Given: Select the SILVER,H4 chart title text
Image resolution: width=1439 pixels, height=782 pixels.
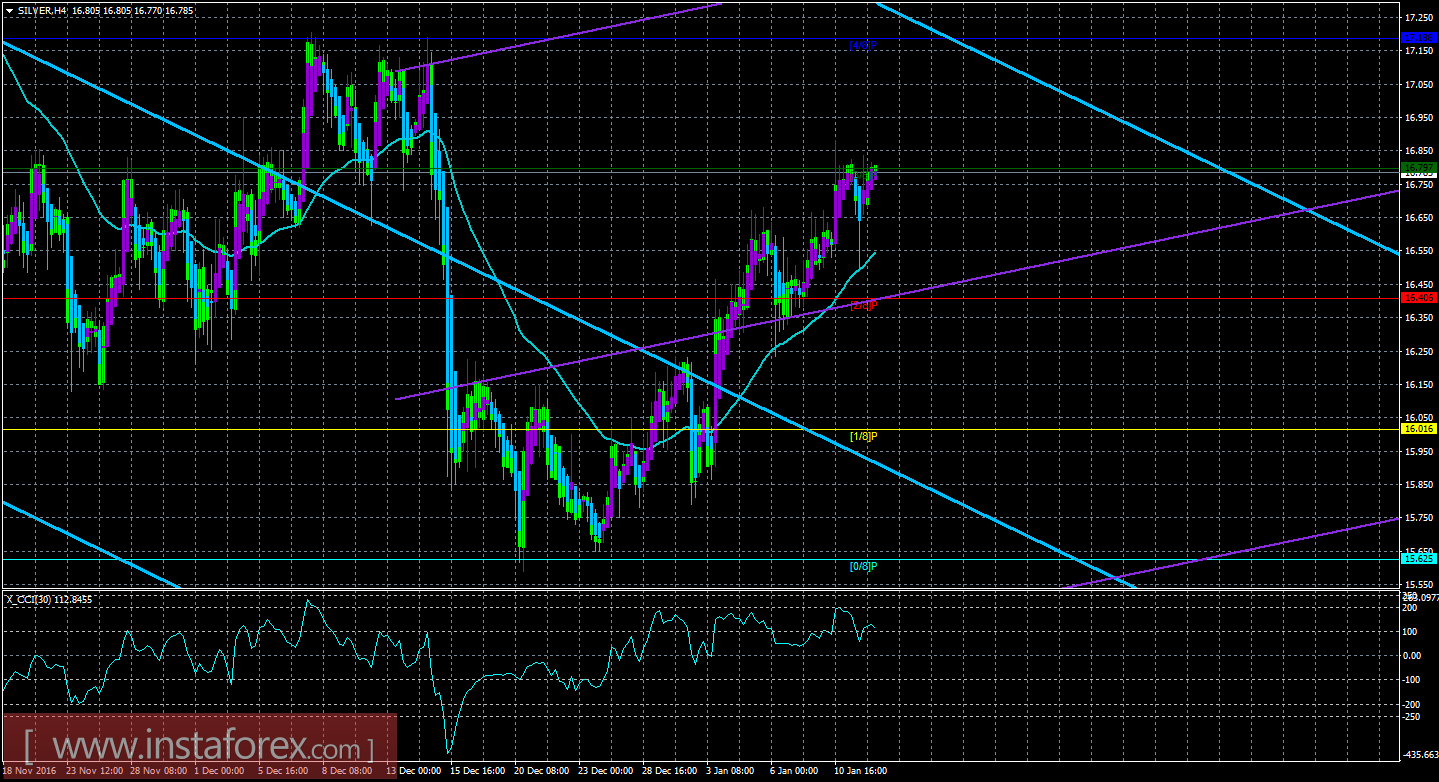Looking at the screenshot, I should pos(41,9).
